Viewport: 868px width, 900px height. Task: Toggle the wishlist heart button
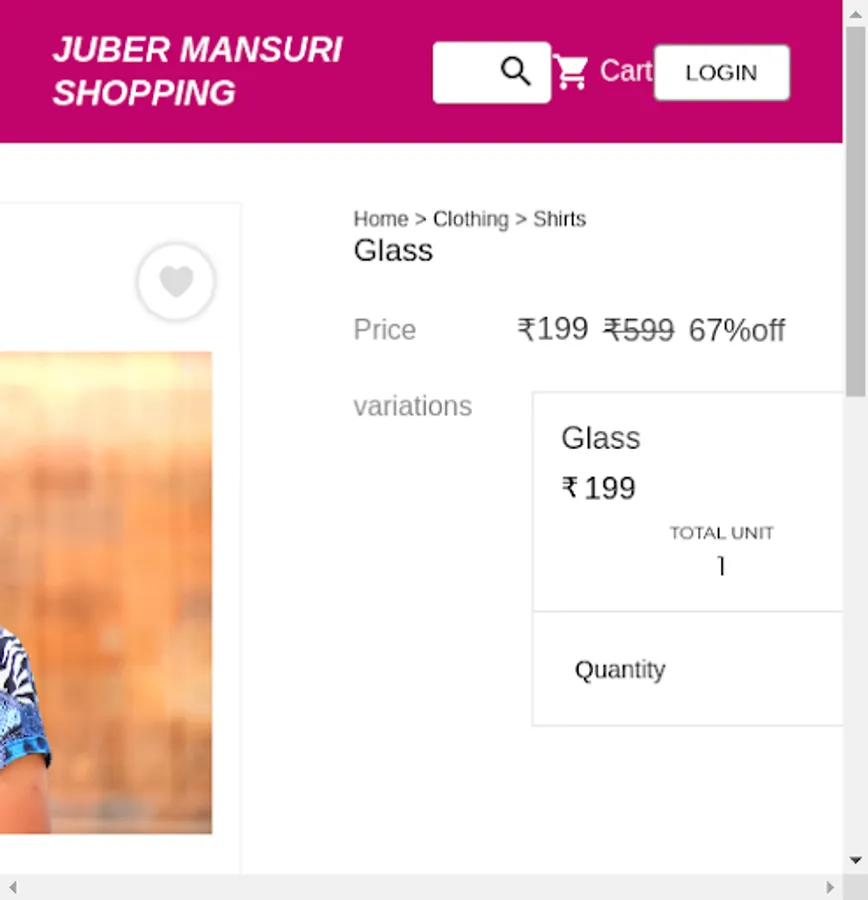coord(176,281)
